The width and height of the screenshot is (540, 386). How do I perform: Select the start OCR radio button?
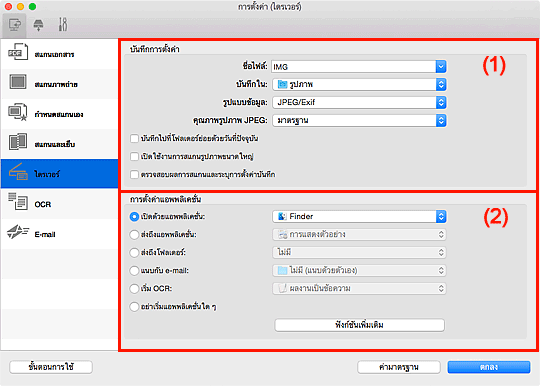(134, 289)
